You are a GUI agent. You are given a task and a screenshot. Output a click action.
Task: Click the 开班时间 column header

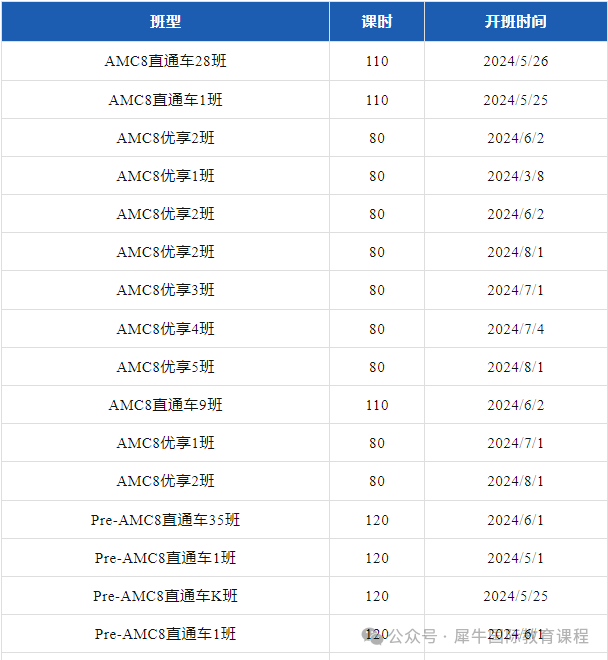(516, 21)
